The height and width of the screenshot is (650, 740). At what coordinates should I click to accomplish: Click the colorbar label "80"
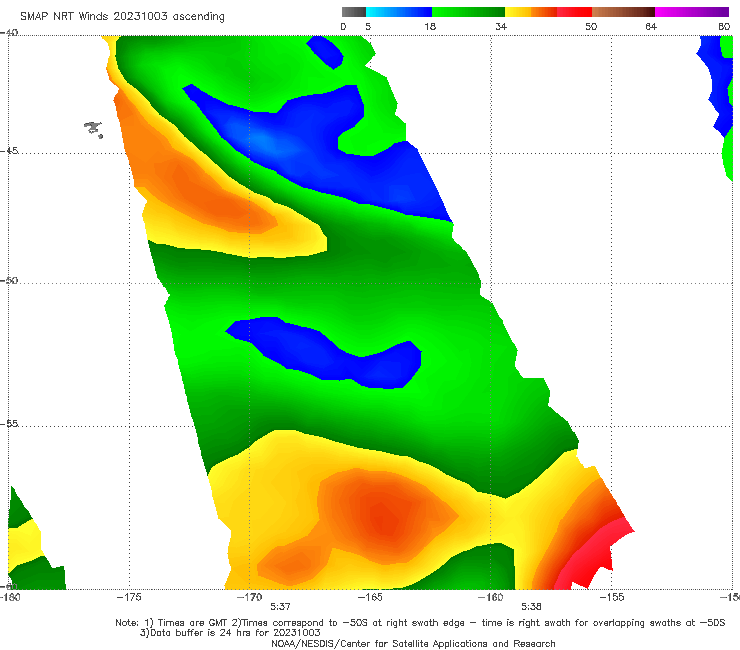pos(724,27)
